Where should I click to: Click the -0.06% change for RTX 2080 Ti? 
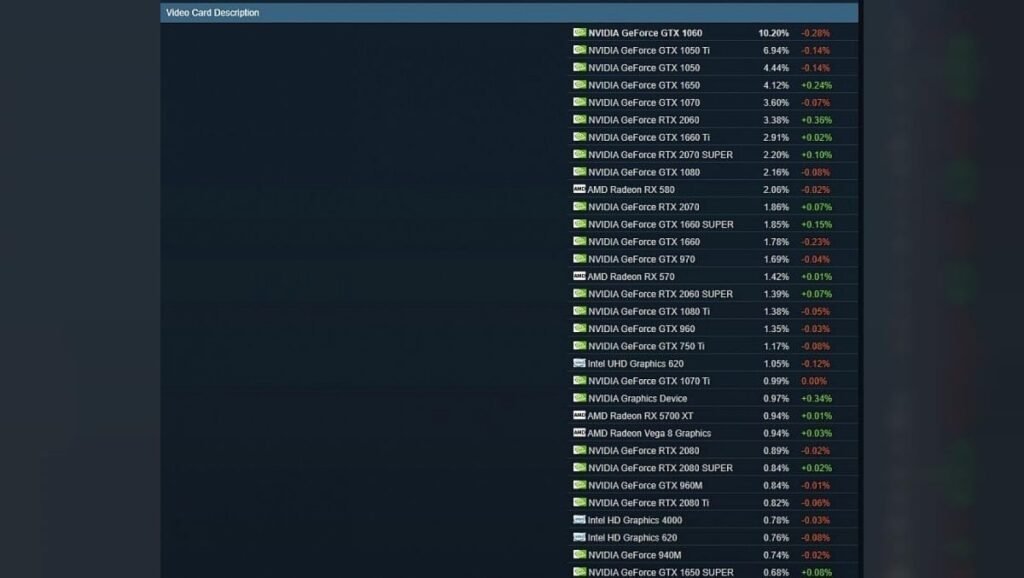[816, 503]
